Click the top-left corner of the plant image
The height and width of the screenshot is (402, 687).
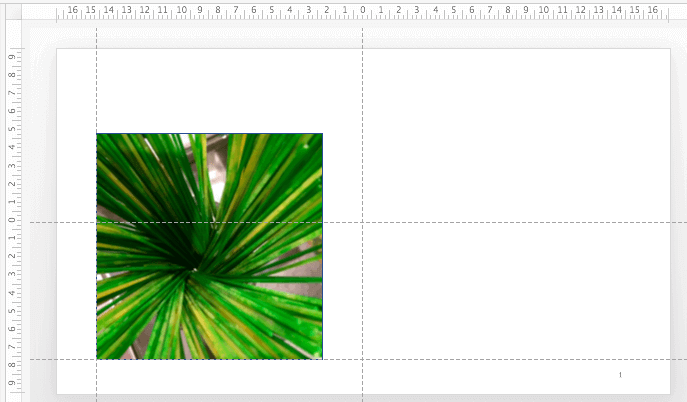pyautogui.click(x=97, y=134)
